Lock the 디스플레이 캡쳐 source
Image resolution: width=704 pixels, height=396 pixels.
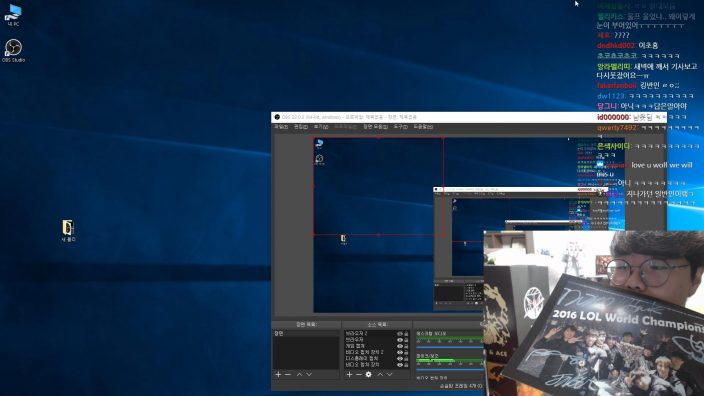[406, 359]
